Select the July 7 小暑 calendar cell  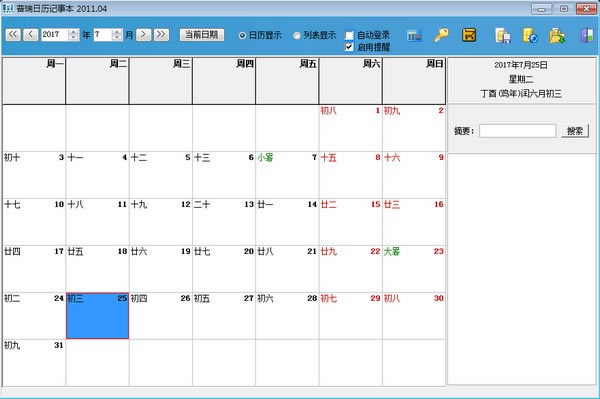coord(287,175)
